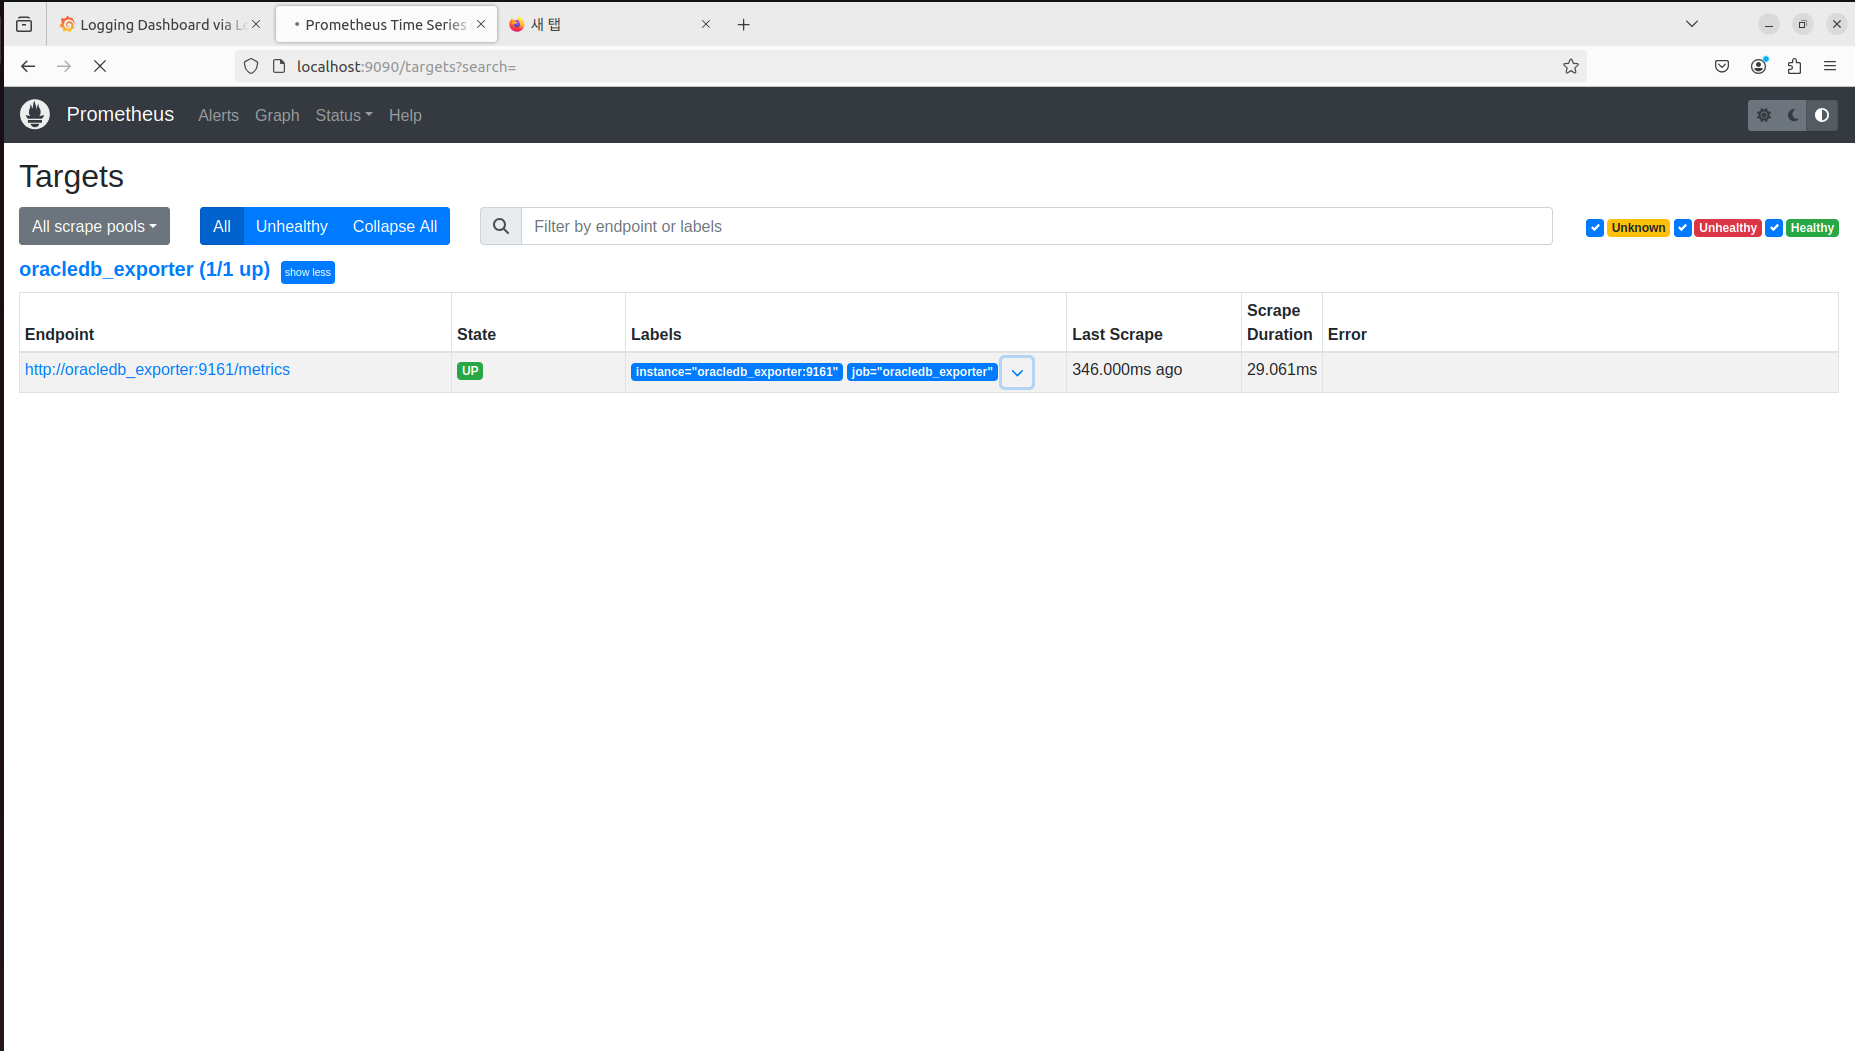Toggle the Healthy state checkbox
Image resolution: width=1855 pixels, height=1051 pixels.
(x=1774, y=228)
